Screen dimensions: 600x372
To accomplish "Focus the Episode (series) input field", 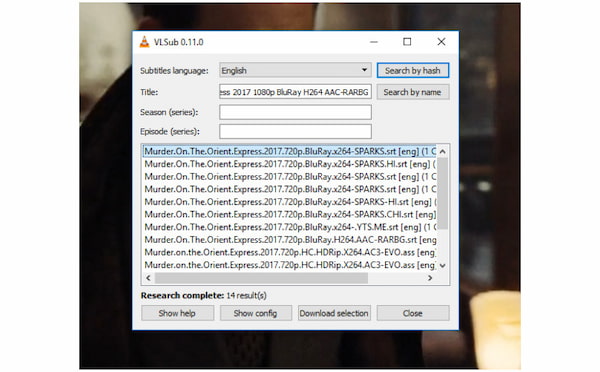I will click(295, 131).
